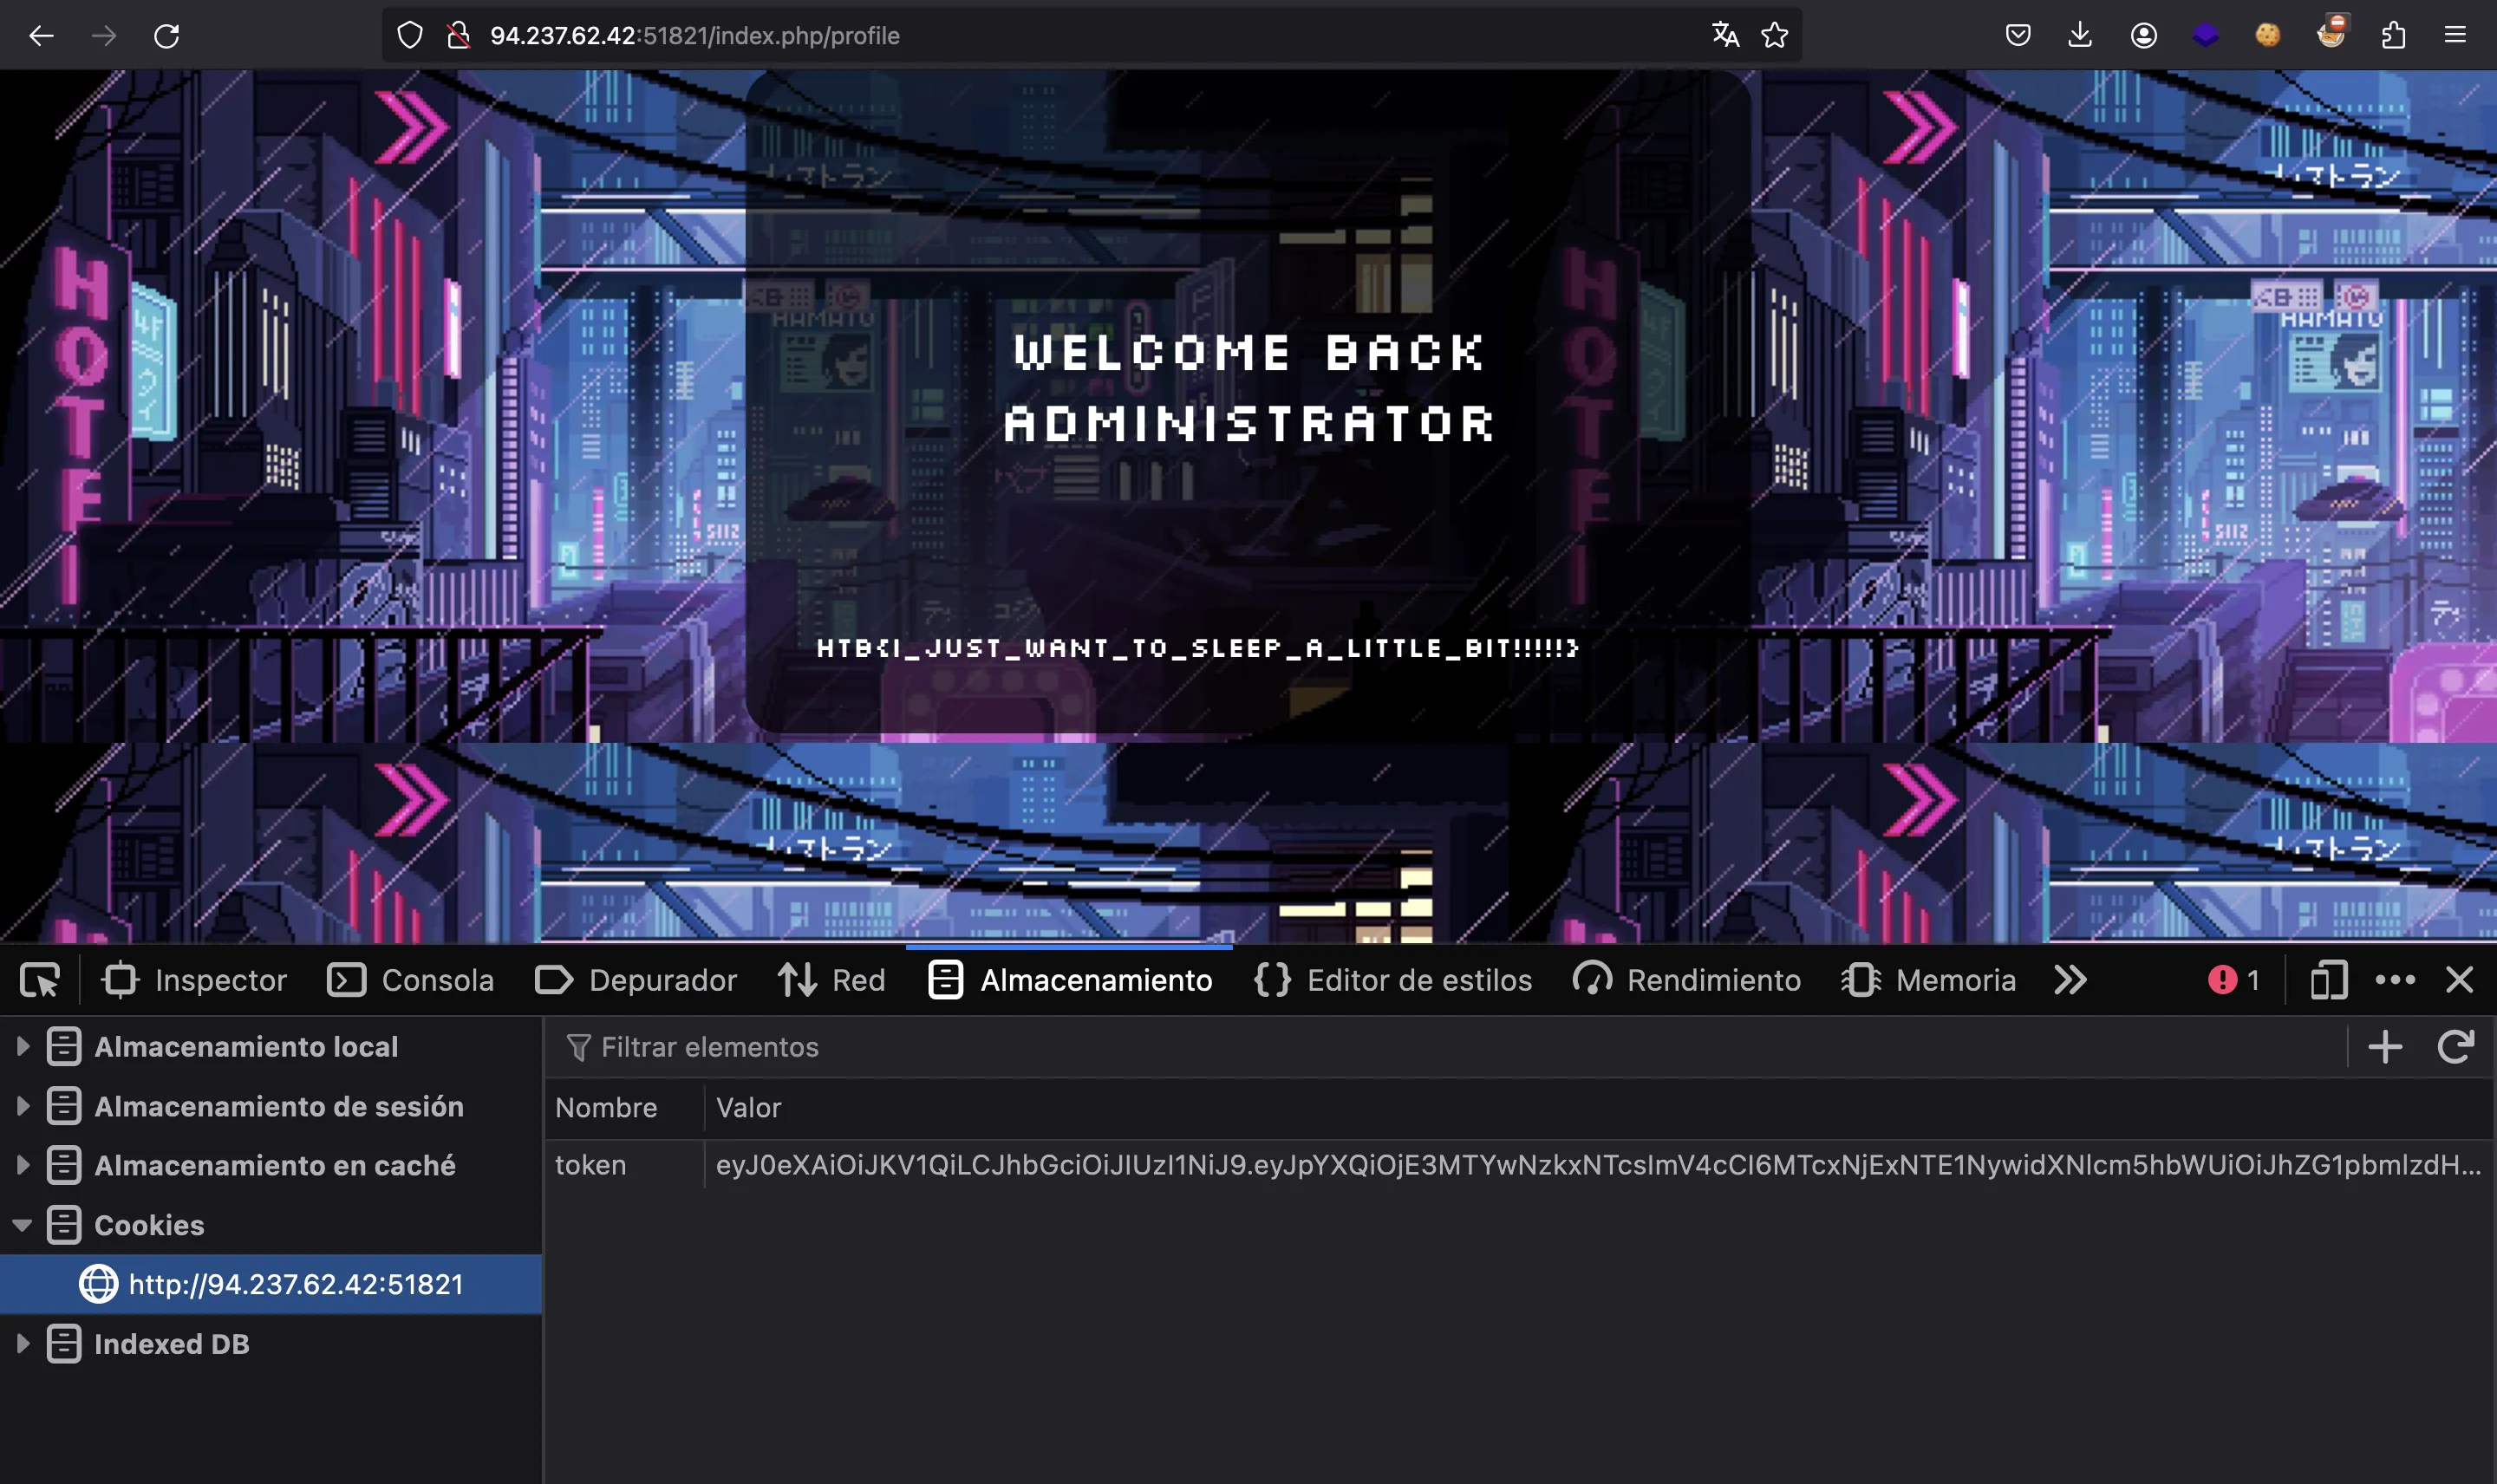Close the developer tools panel
The image size is (2497, 1484).
coord(2459,980)
